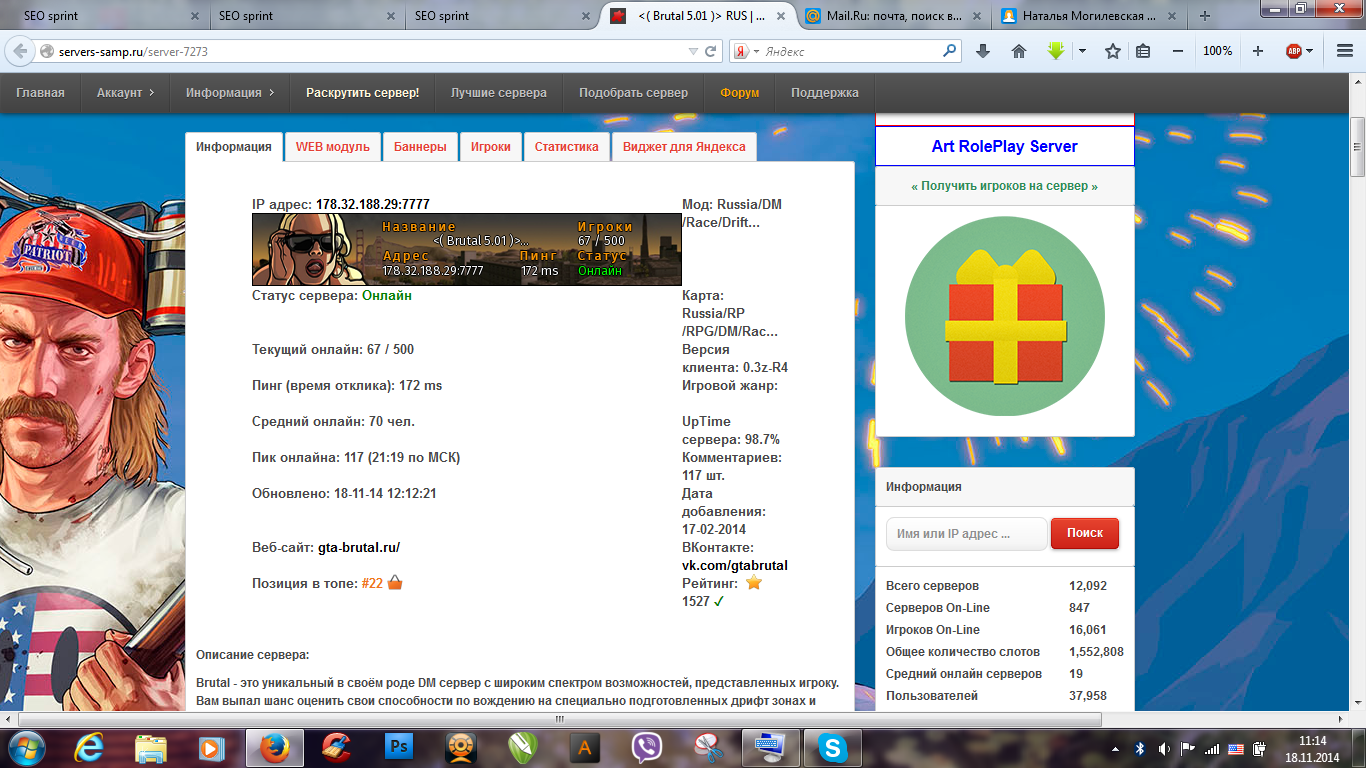This screenshot has width=1366, height=768.
Task: Open the Windows Start menu
Action: [x=27, y=747]
